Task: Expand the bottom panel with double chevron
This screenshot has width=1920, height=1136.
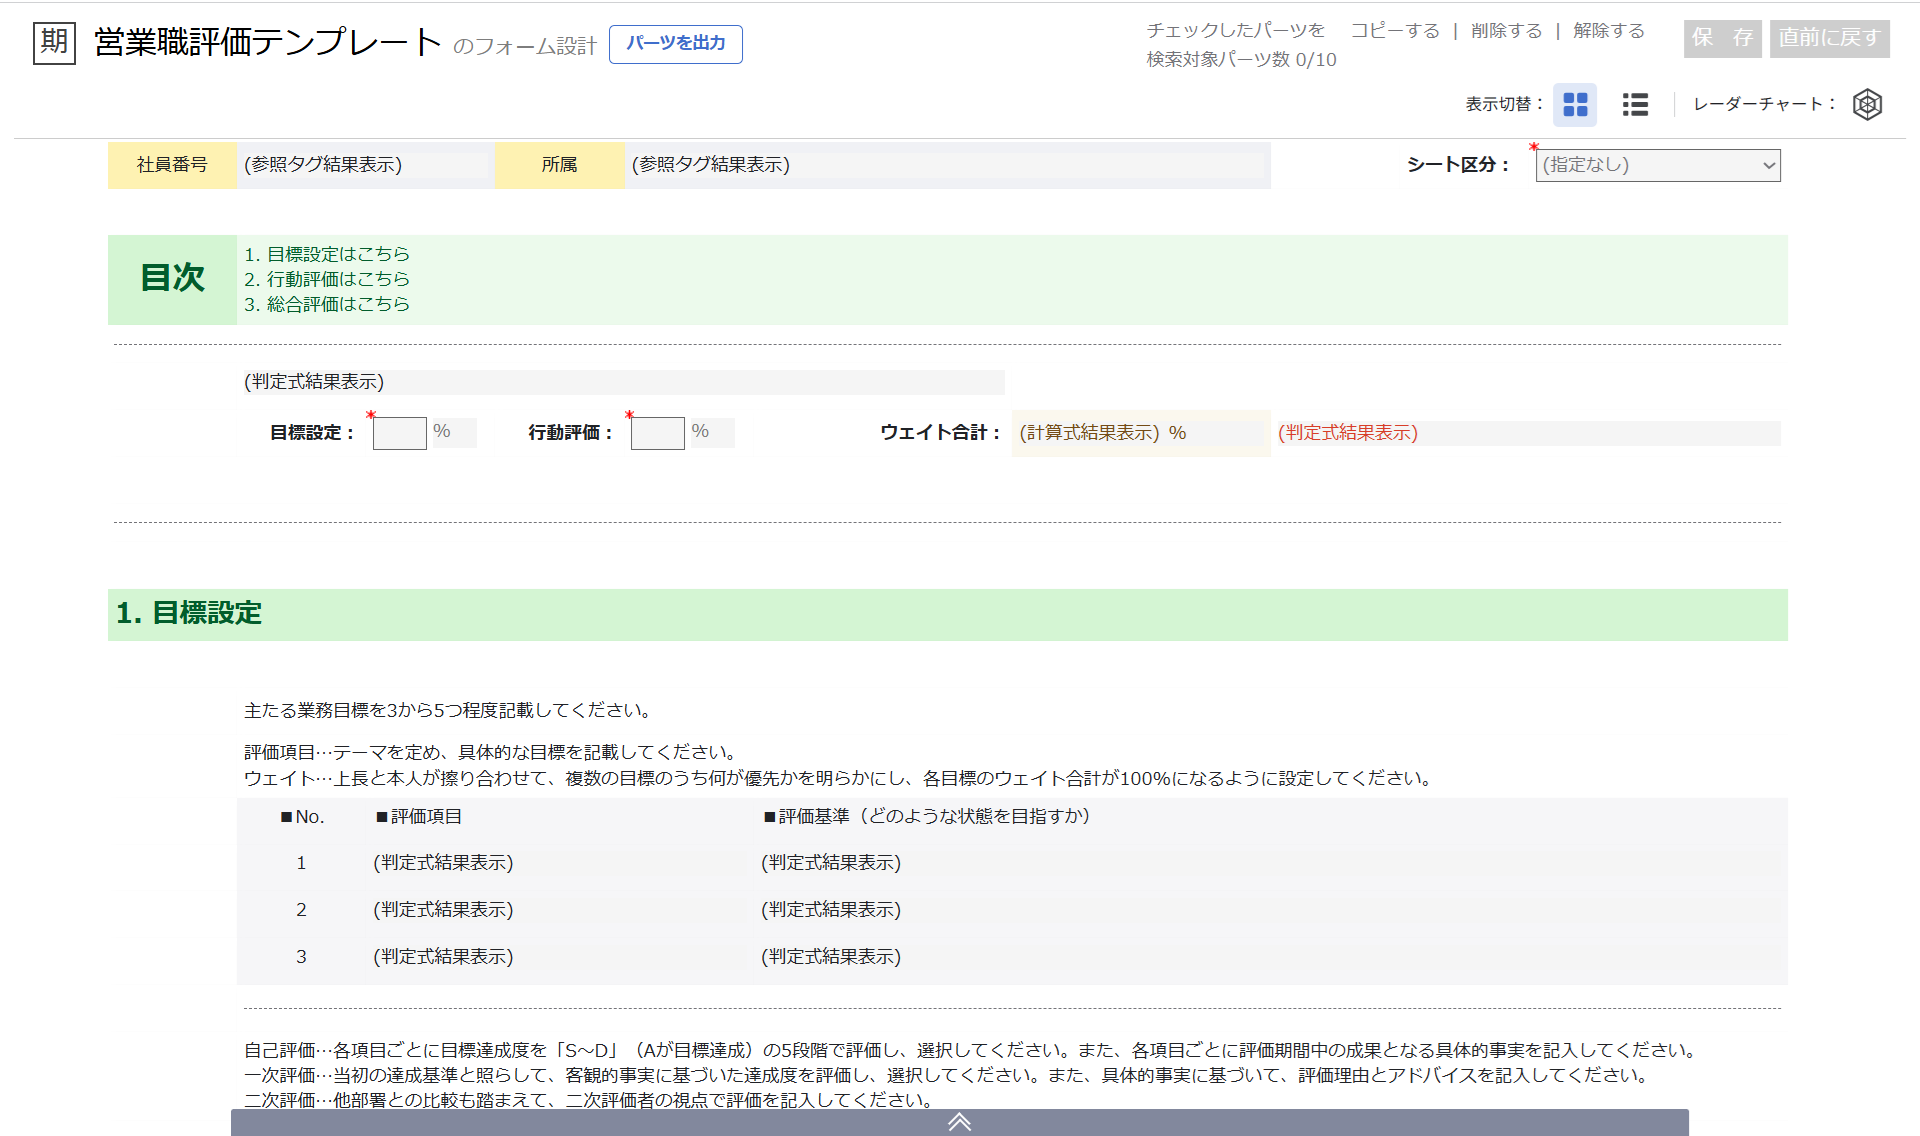Action: [x=959, y=1122]
